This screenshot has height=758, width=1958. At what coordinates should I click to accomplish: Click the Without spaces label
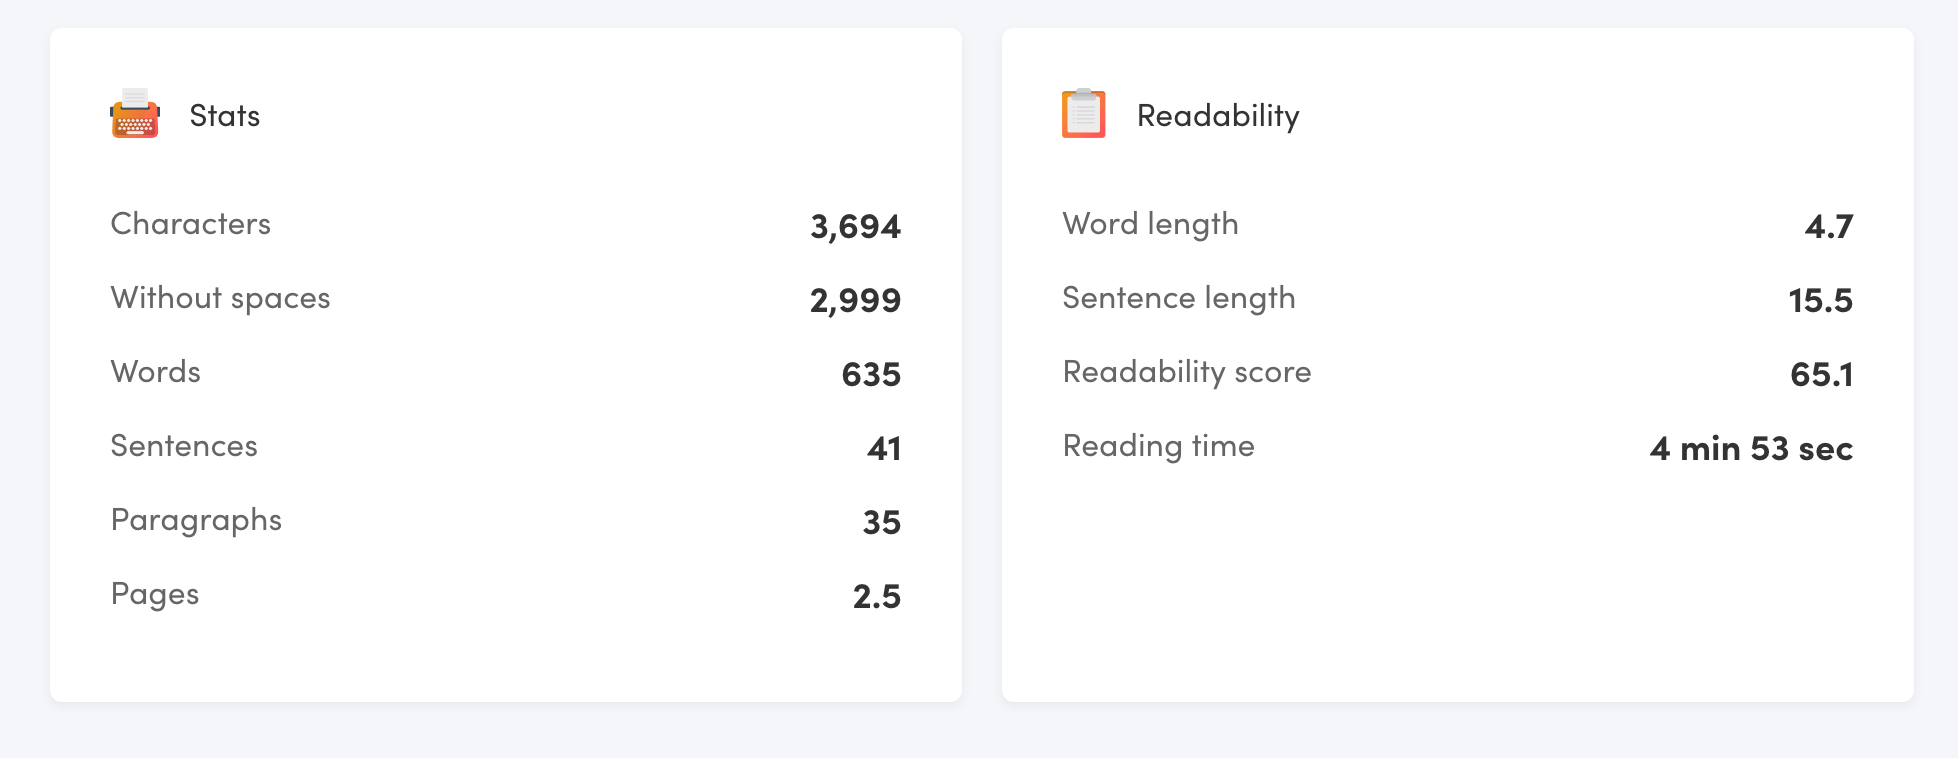point(221,298)
